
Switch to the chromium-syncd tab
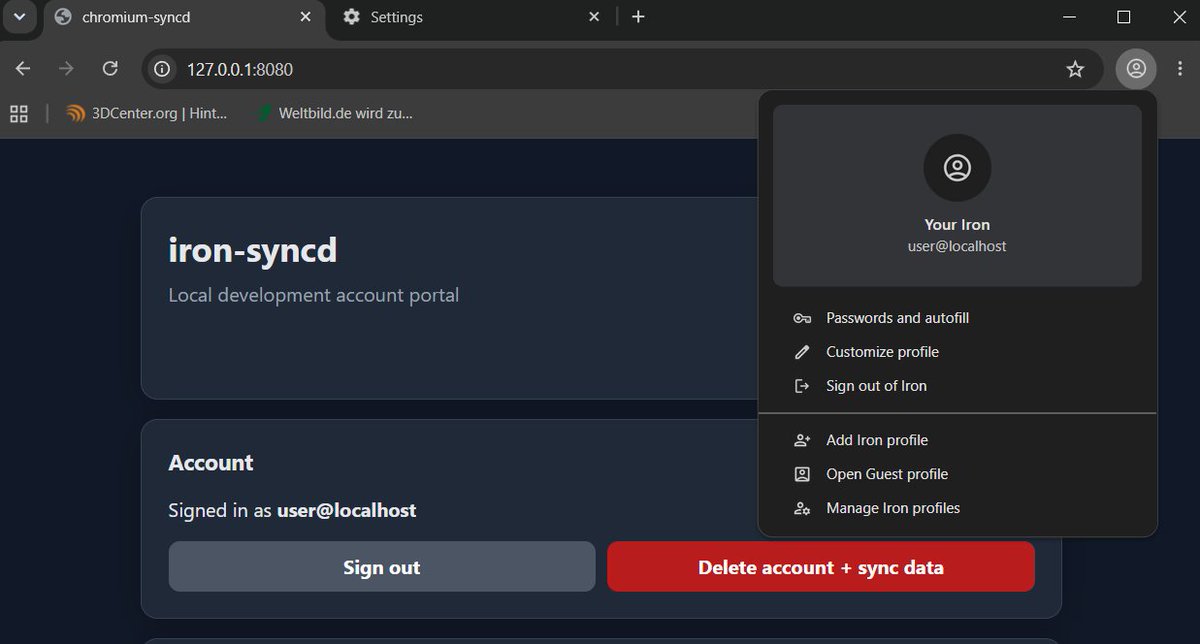[182, 17]
